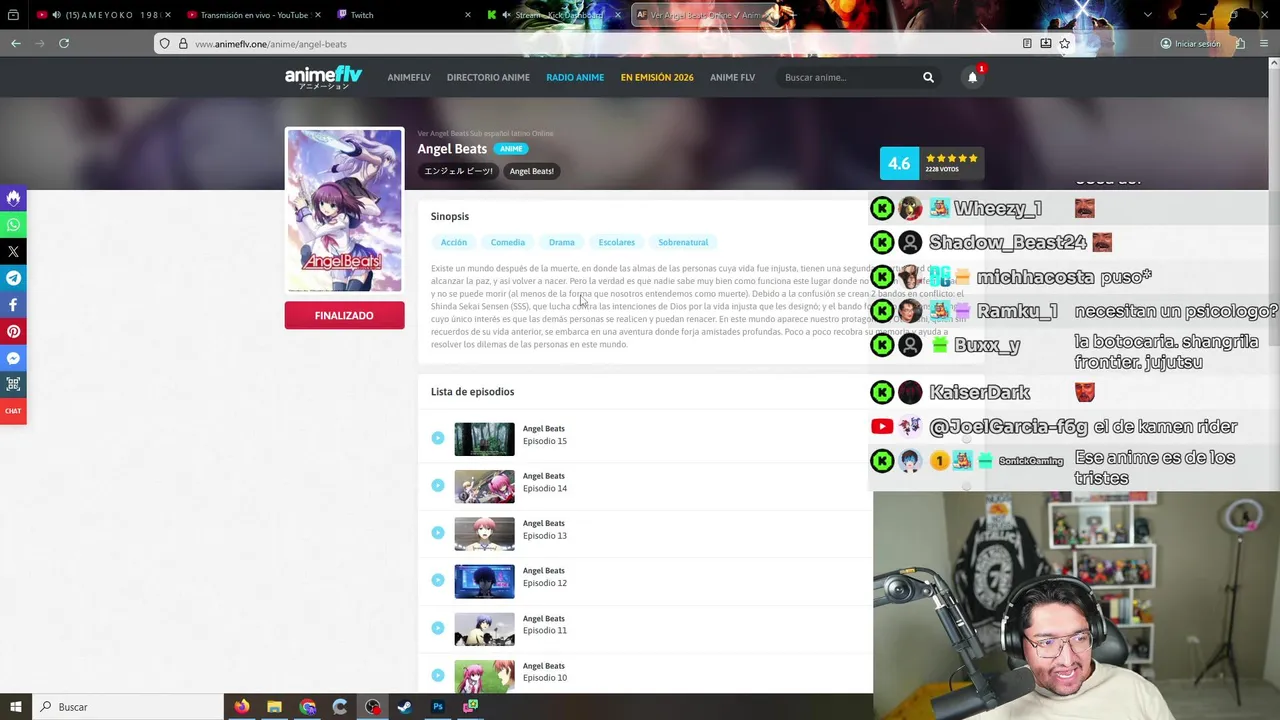The height and width of the screenshot is (720, 1280).
Task: Pin the page with Pinterest icon
Action: 13,331
